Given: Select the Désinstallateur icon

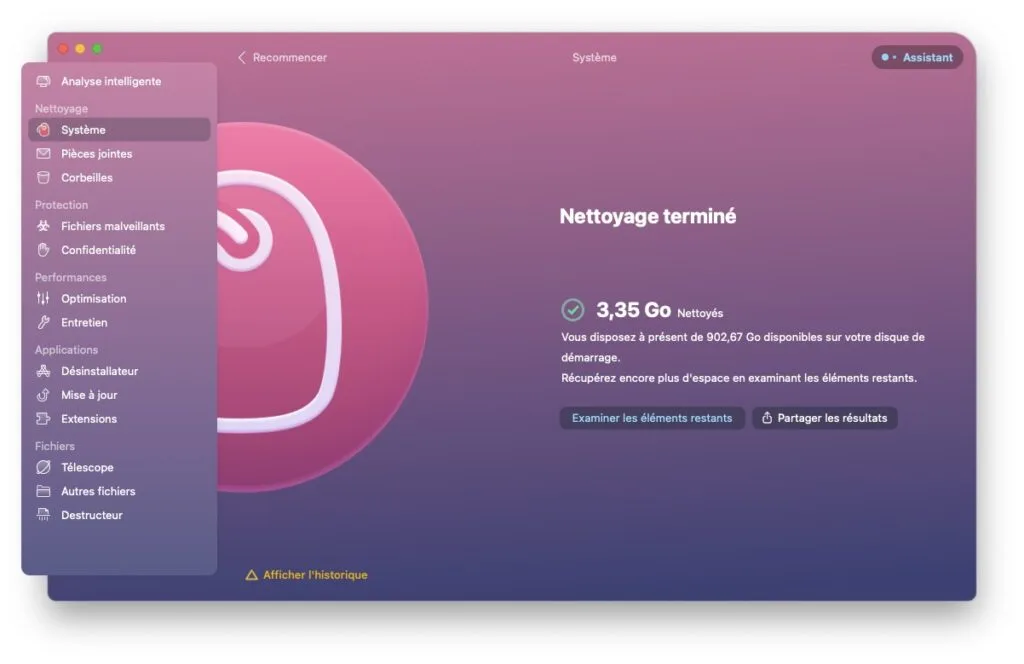Looking at the screenshot, I should pyautogui.click(x=41, y=370).
